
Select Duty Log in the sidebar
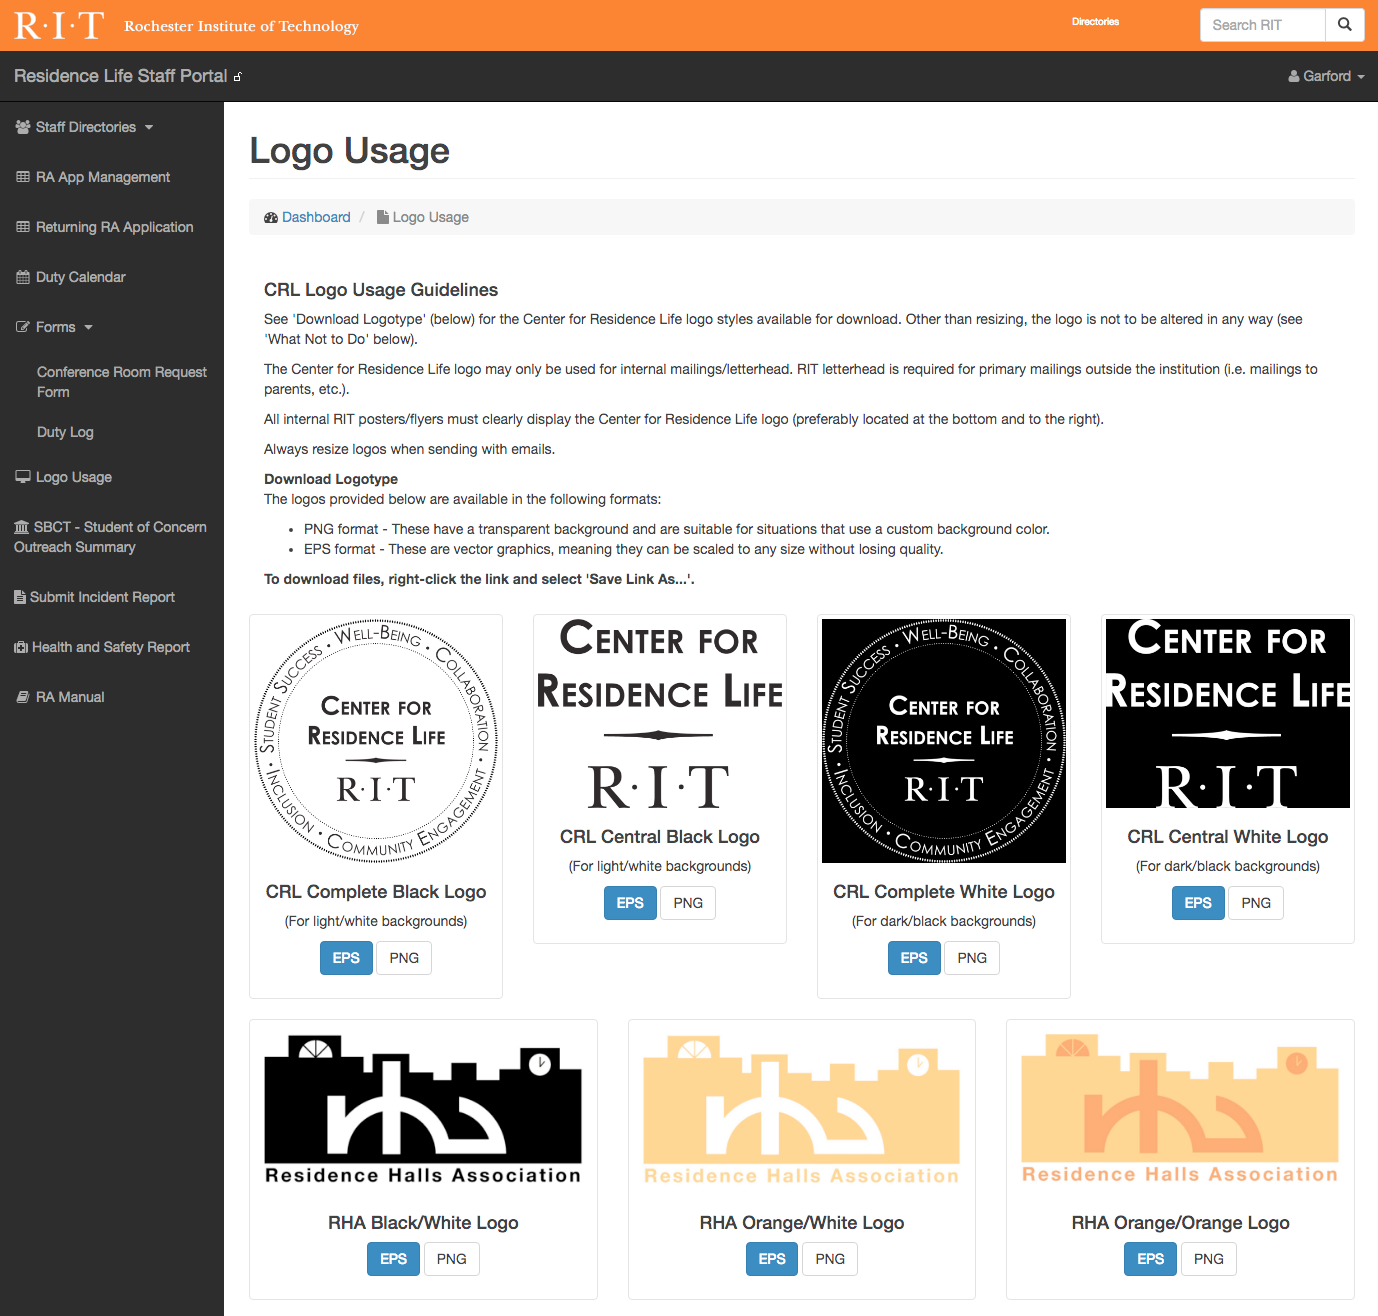65,432
